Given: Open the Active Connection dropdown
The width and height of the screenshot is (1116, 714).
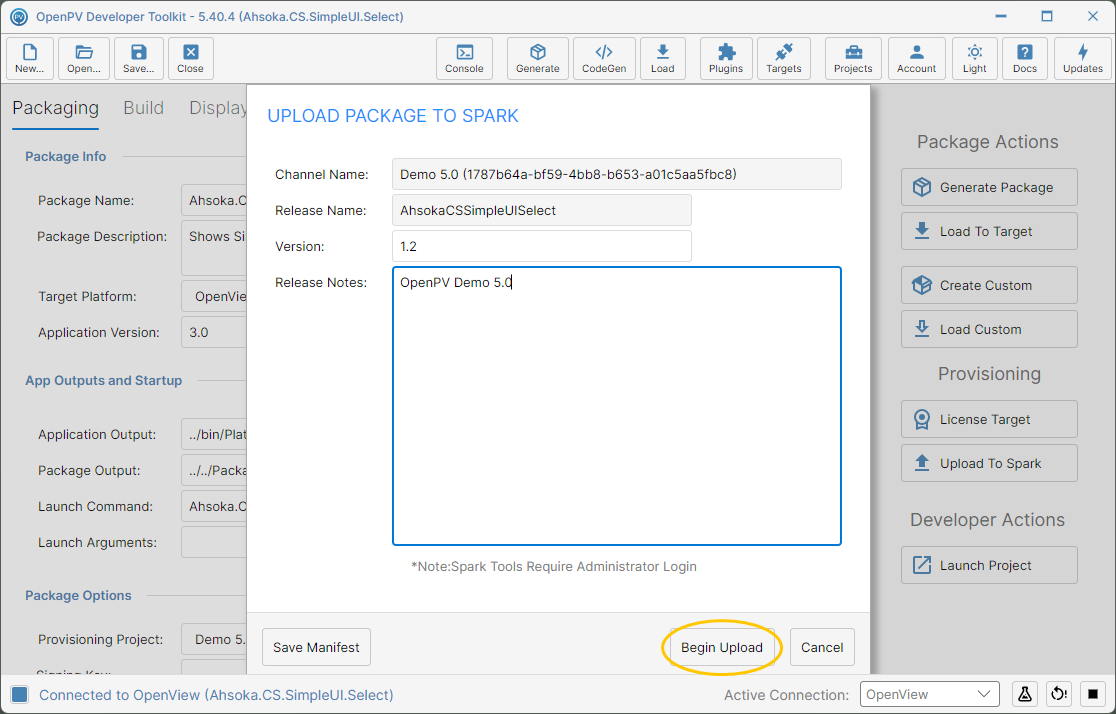Looking at the screenshot, I should click(x=930, y=694).
